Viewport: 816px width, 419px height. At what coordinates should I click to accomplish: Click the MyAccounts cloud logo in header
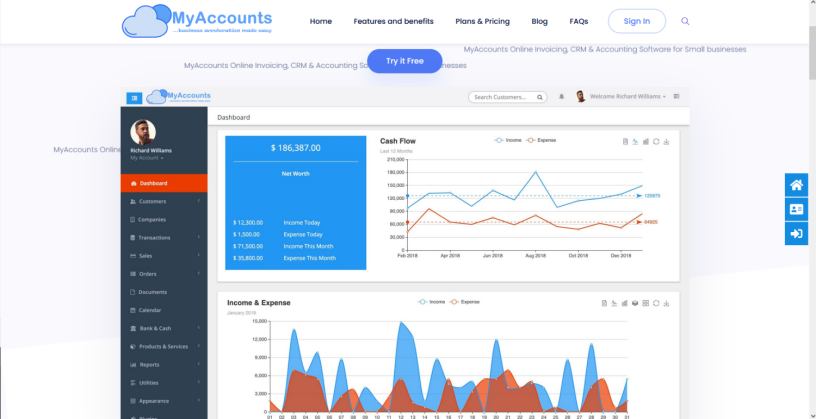point(197,21)
